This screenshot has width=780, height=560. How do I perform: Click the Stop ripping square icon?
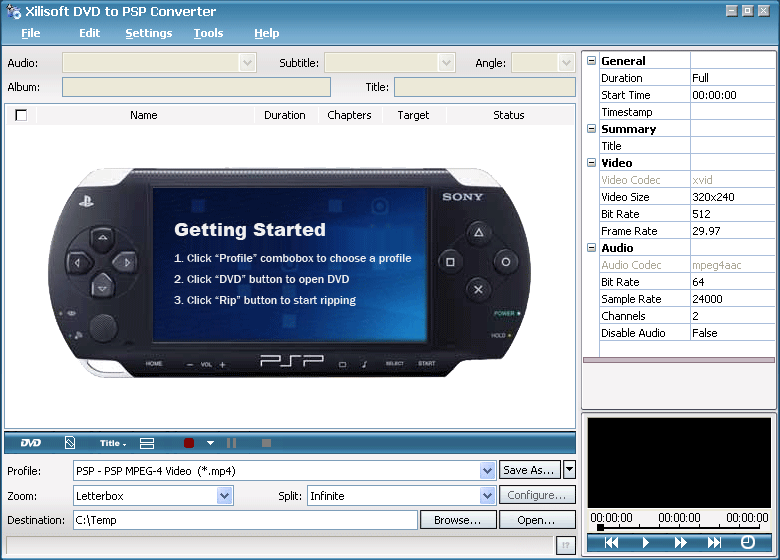pyautogui.click(x=267, y=443)
